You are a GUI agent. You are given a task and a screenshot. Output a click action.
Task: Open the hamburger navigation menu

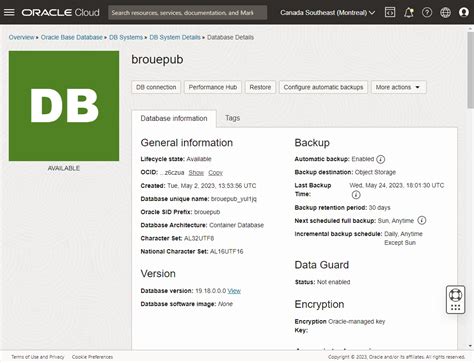click(x=9, y=12)
